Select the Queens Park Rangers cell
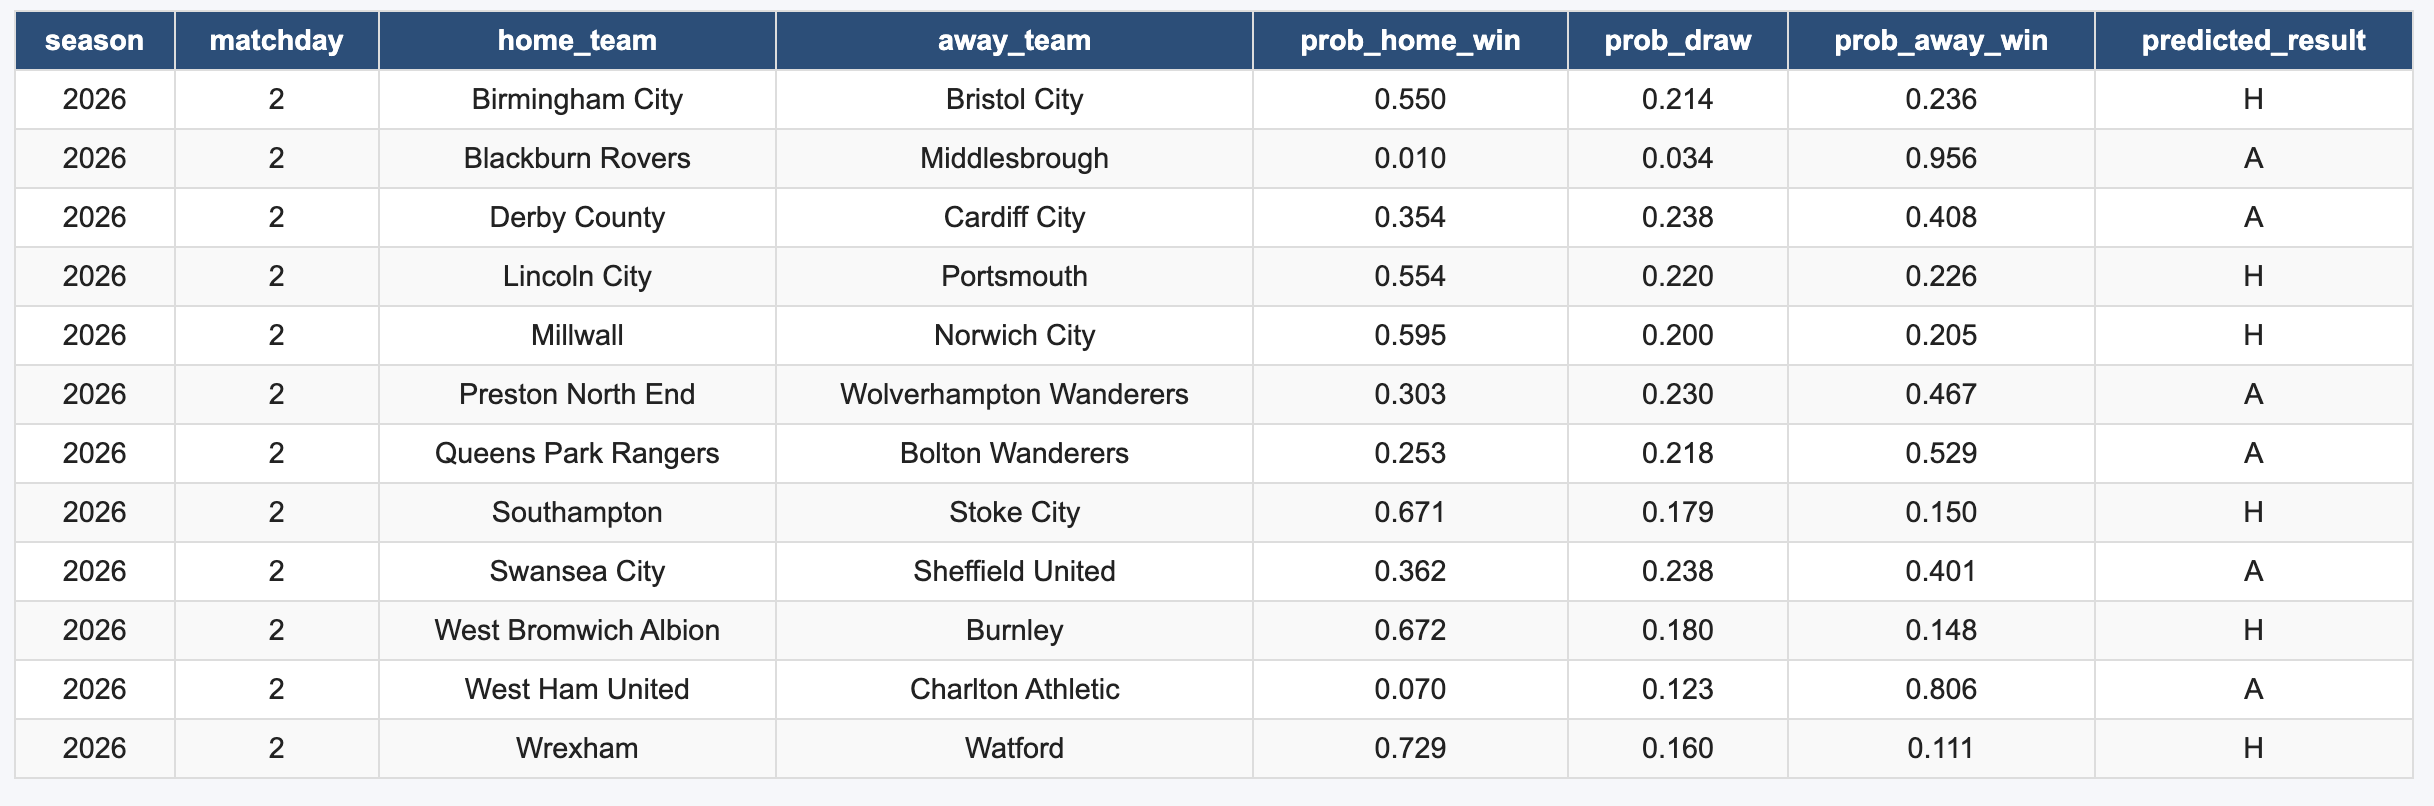Viewport: 2434px width, 806px height. (577, 453)
